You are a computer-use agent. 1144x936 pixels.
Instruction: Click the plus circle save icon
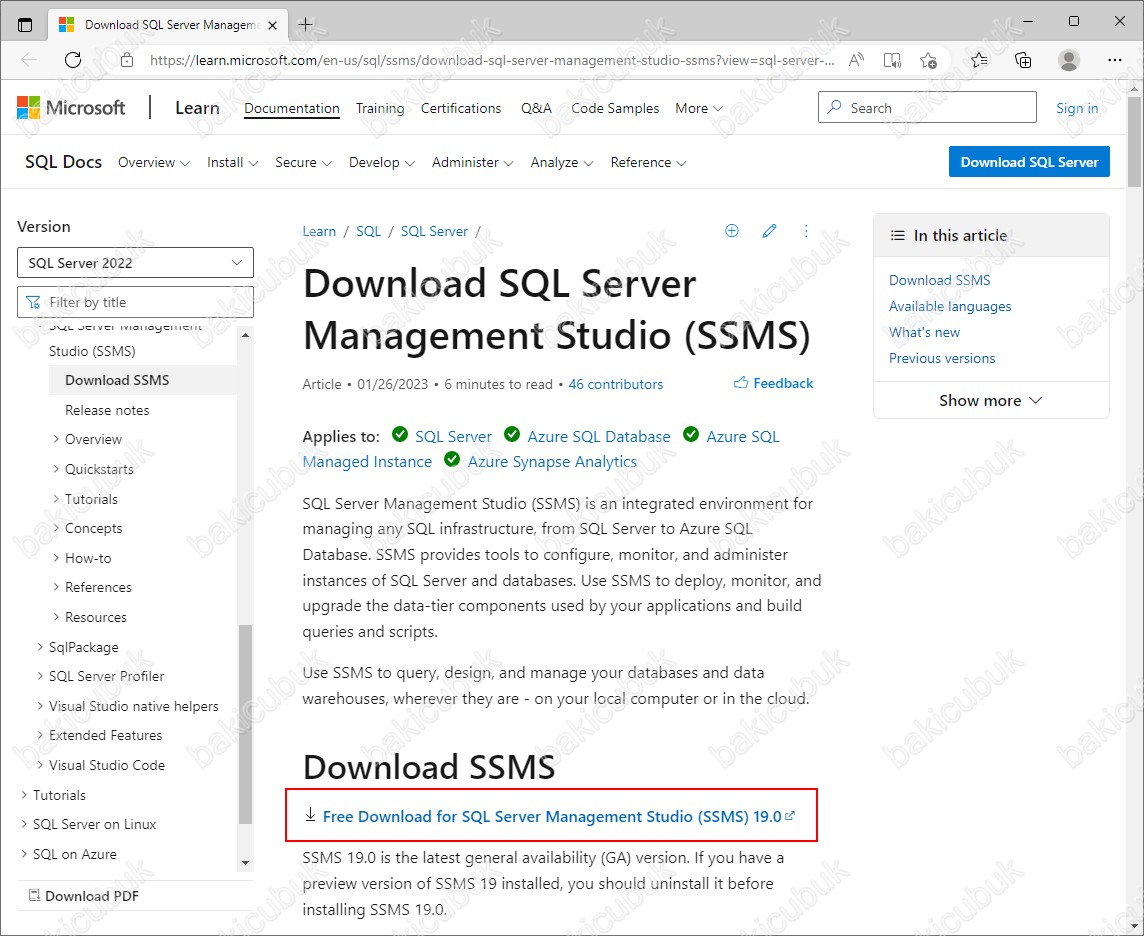coord(732,231)
